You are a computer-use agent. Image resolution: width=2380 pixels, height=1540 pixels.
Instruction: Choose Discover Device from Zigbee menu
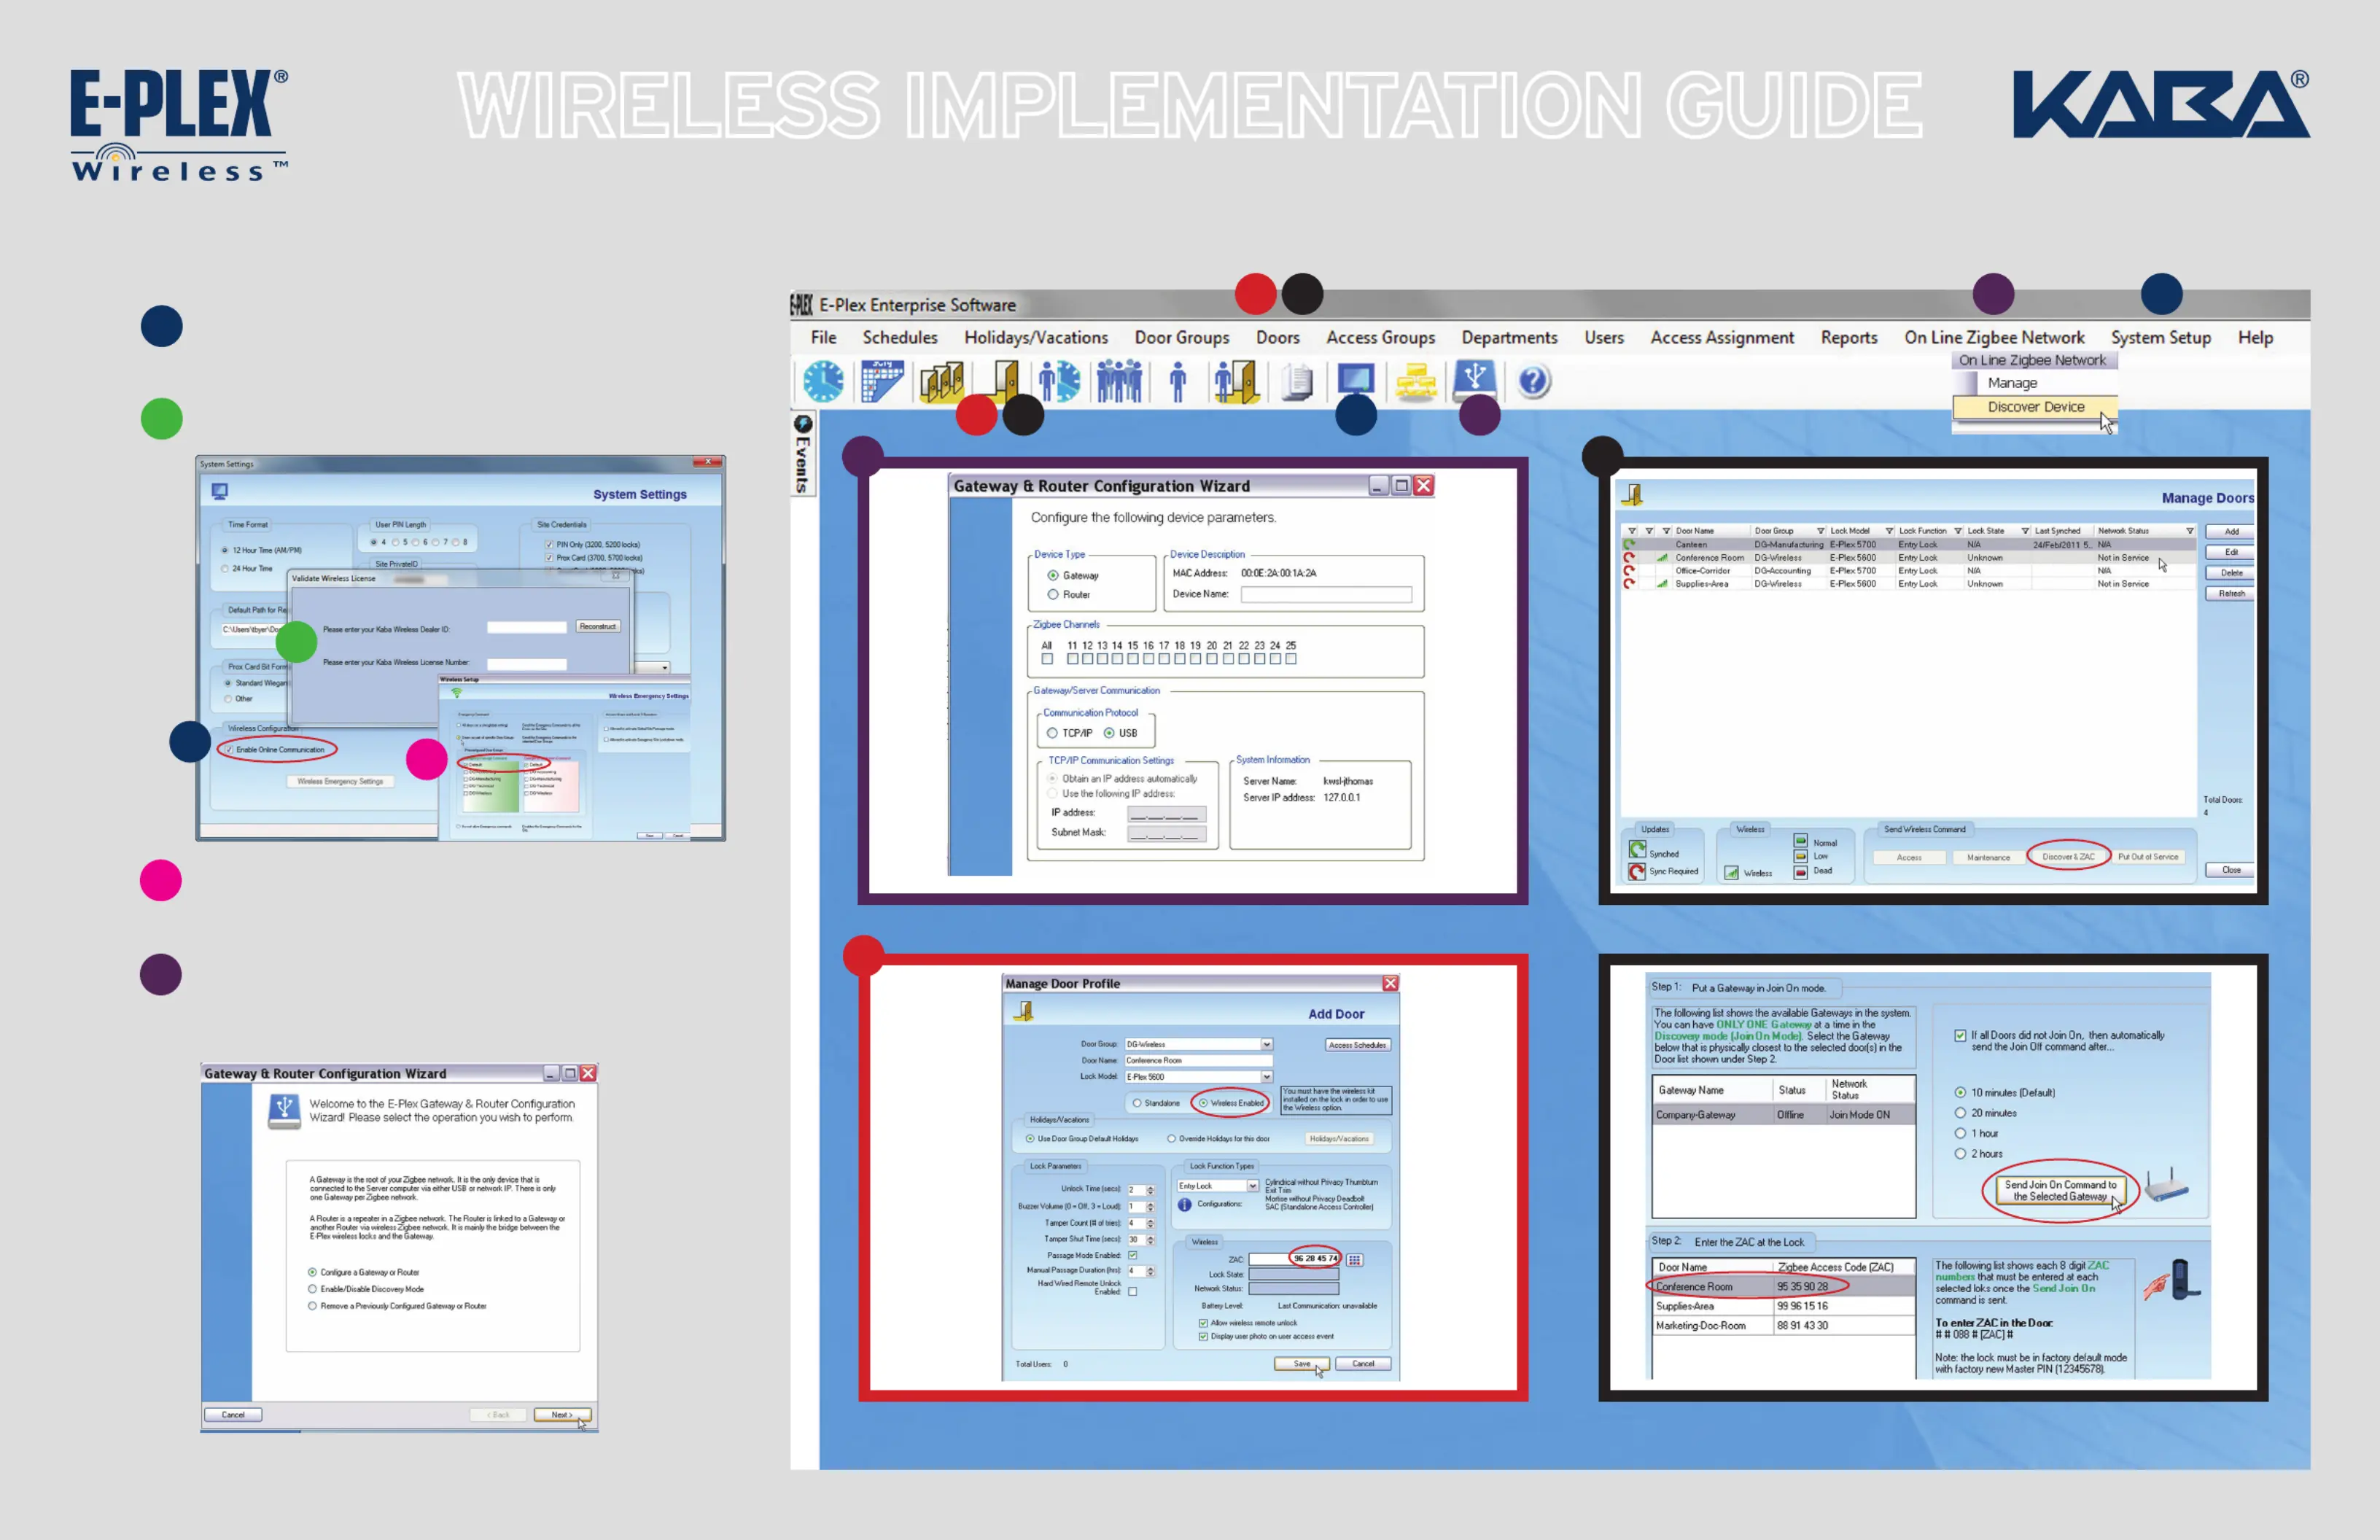pyautogui.click(x=2035, y=407)
